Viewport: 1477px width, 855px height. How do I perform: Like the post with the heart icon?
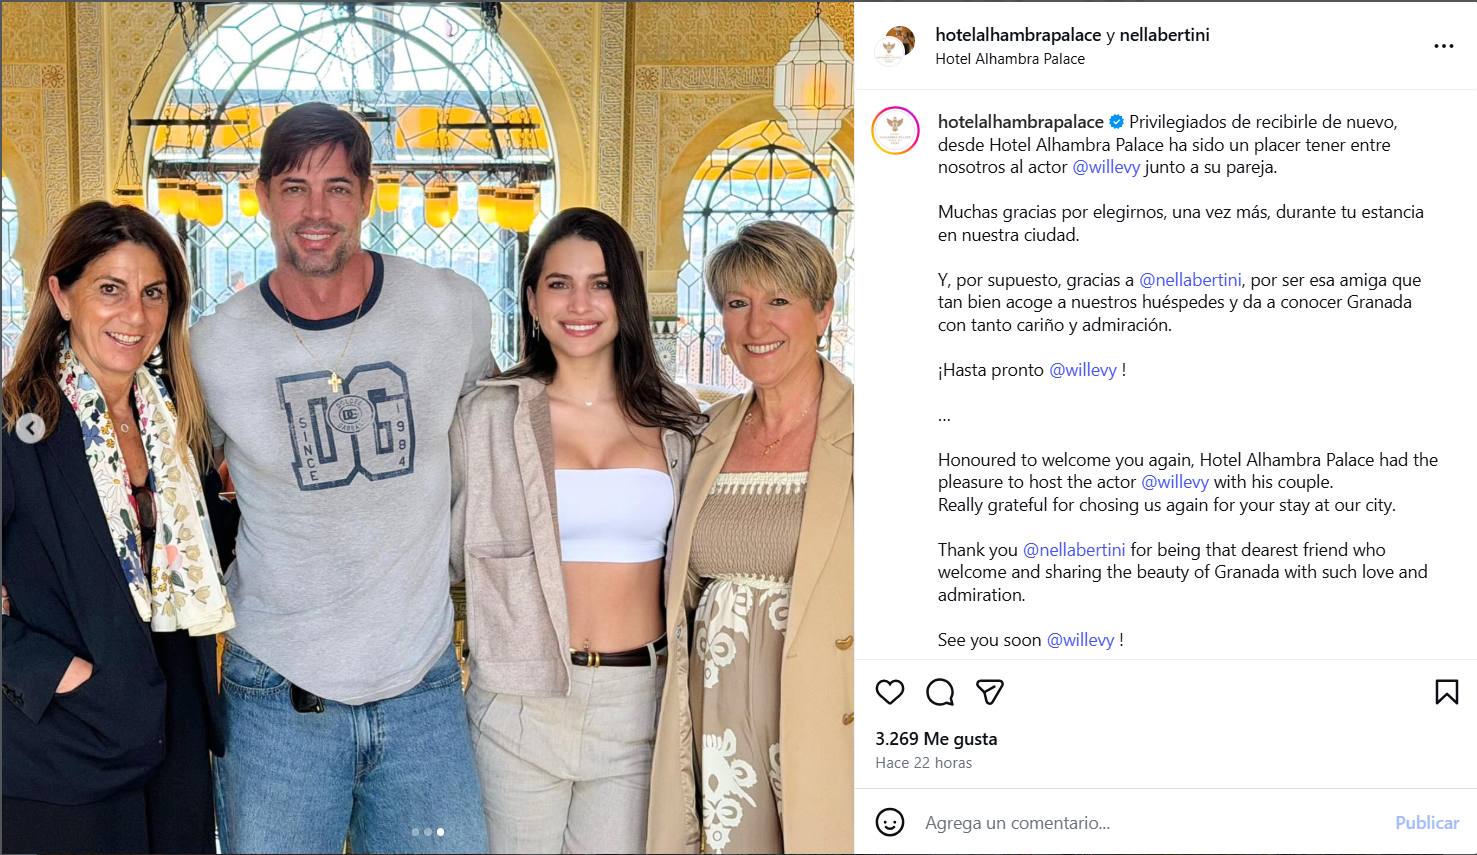890,692
